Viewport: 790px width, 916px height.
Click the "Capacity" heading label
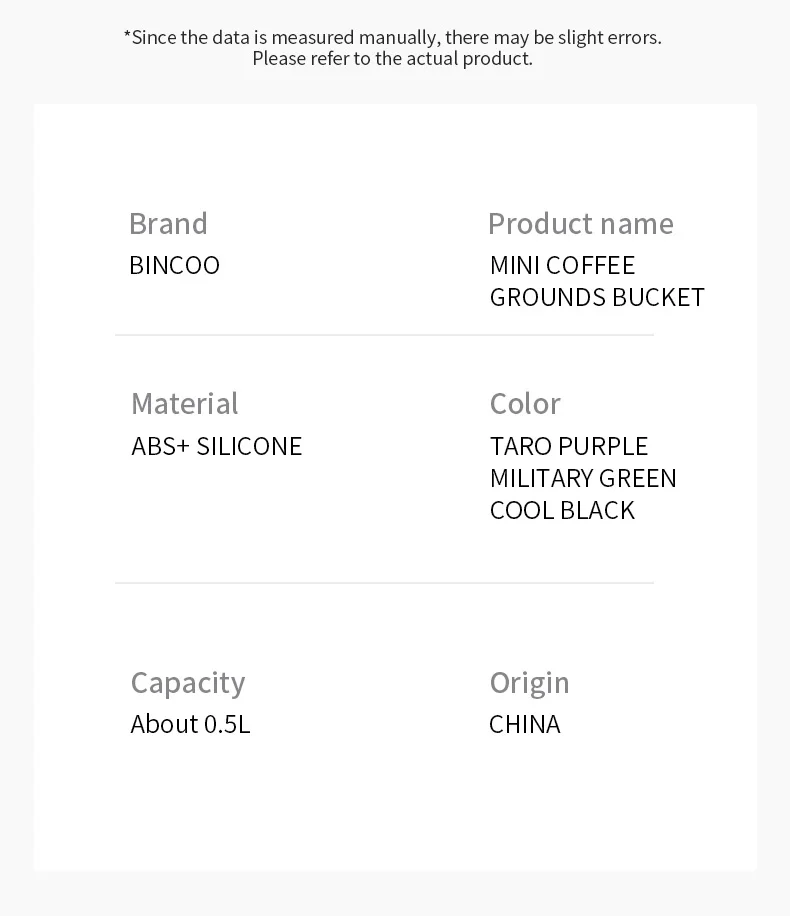pos(188,682)
